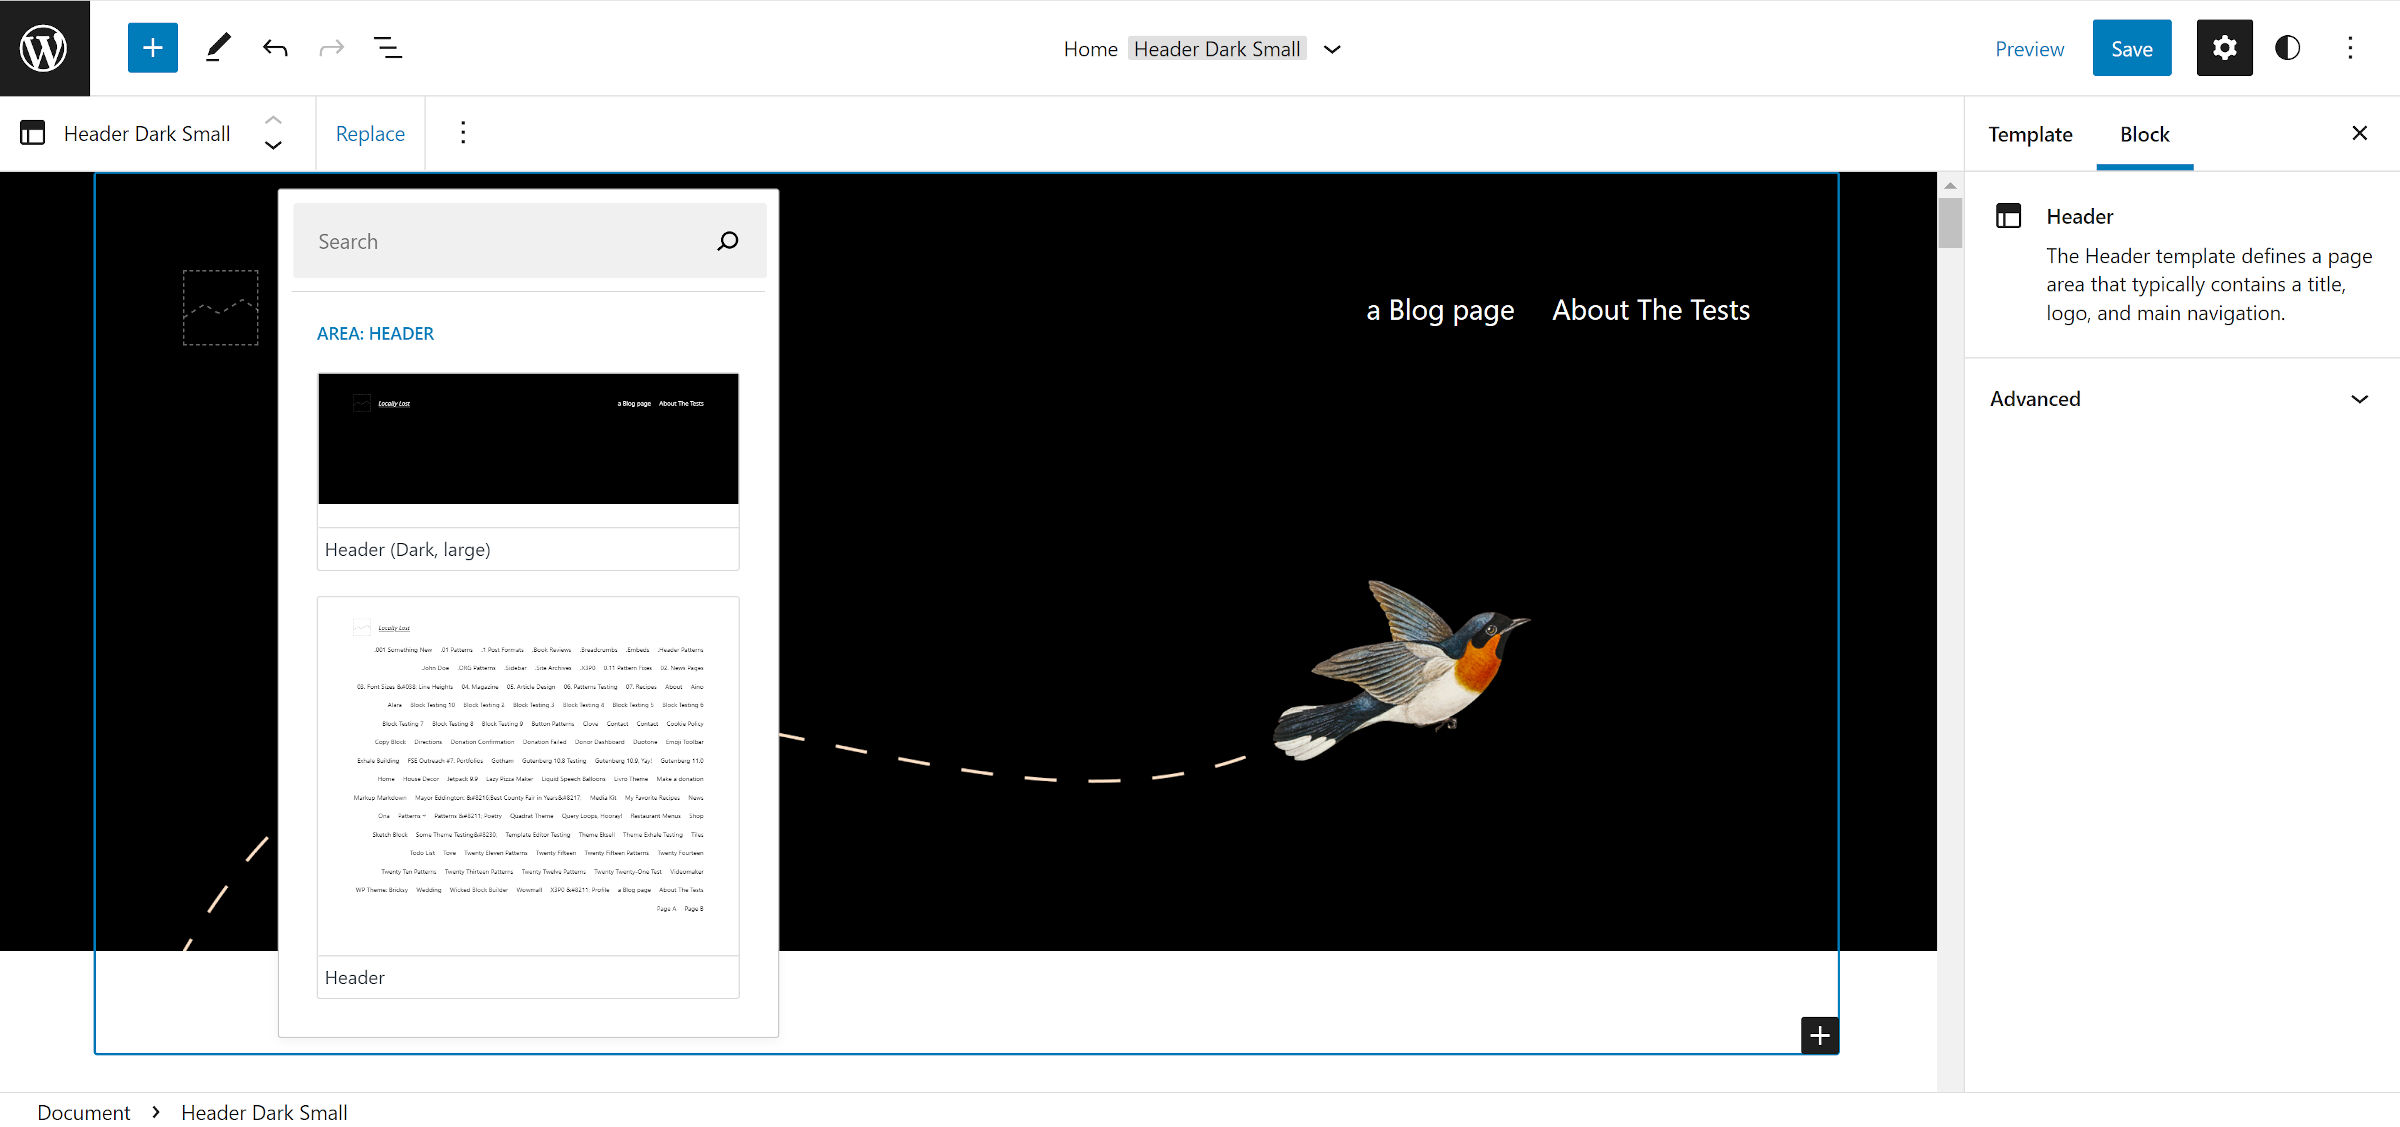The height and width of the screenshot is (1127, 2400).
Task: Choose Header (Dark, large) pattern thumbnail
Action: pos(528,440)
